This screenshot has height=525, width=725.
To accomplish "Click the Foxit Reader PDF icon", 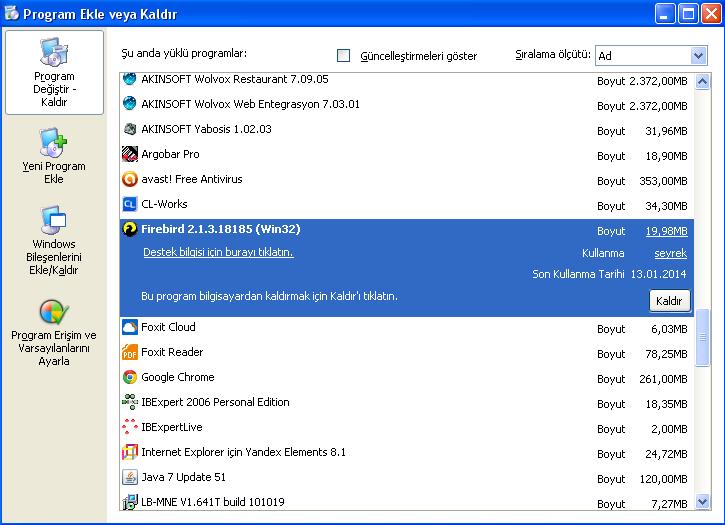I will pos(130,352).
